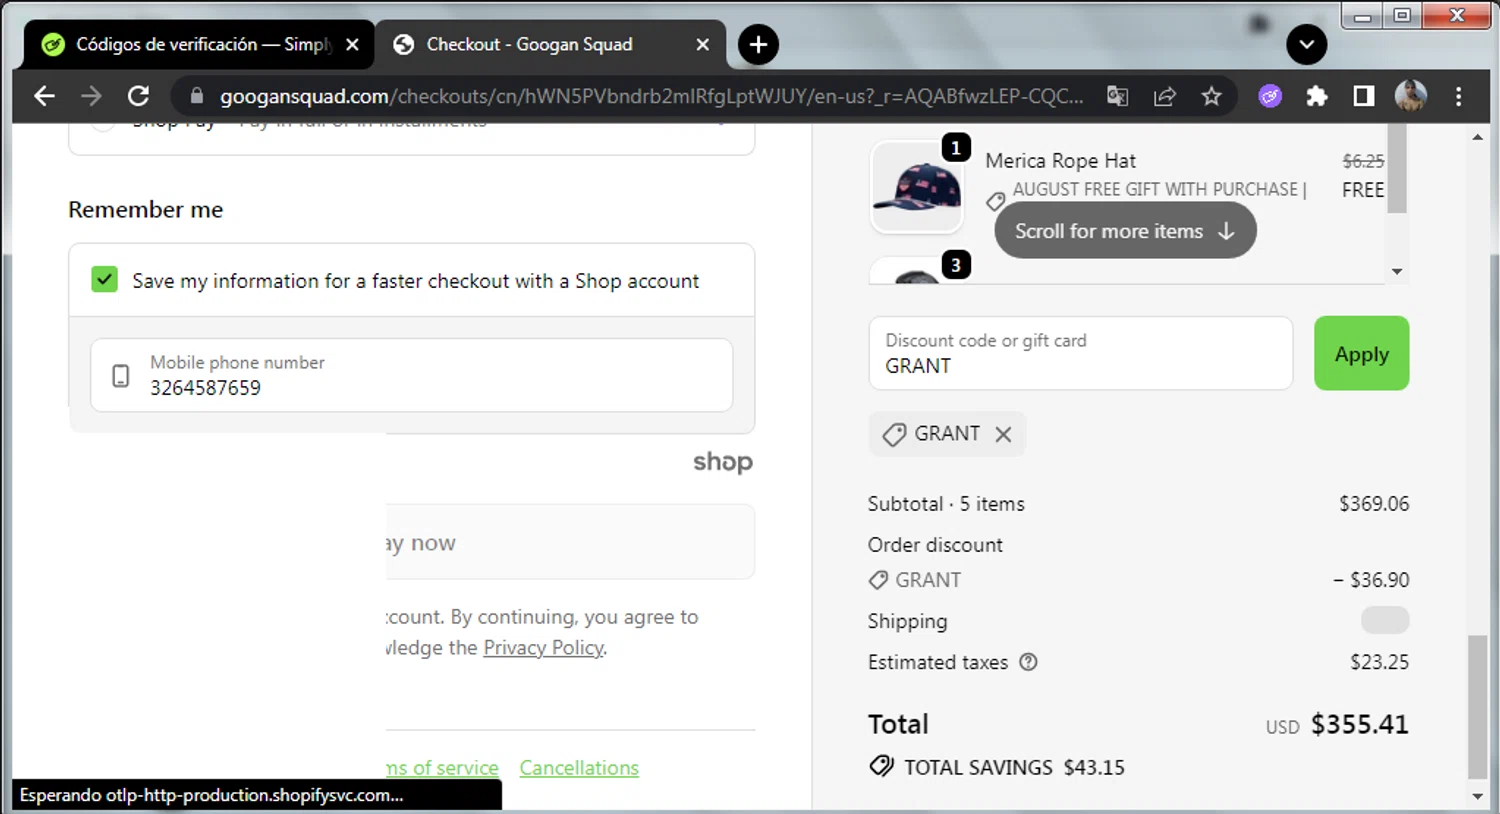The height and width of the screenshot is (814, 1500).
Task: Open the terms of service link
Action: tap(442, 768)
